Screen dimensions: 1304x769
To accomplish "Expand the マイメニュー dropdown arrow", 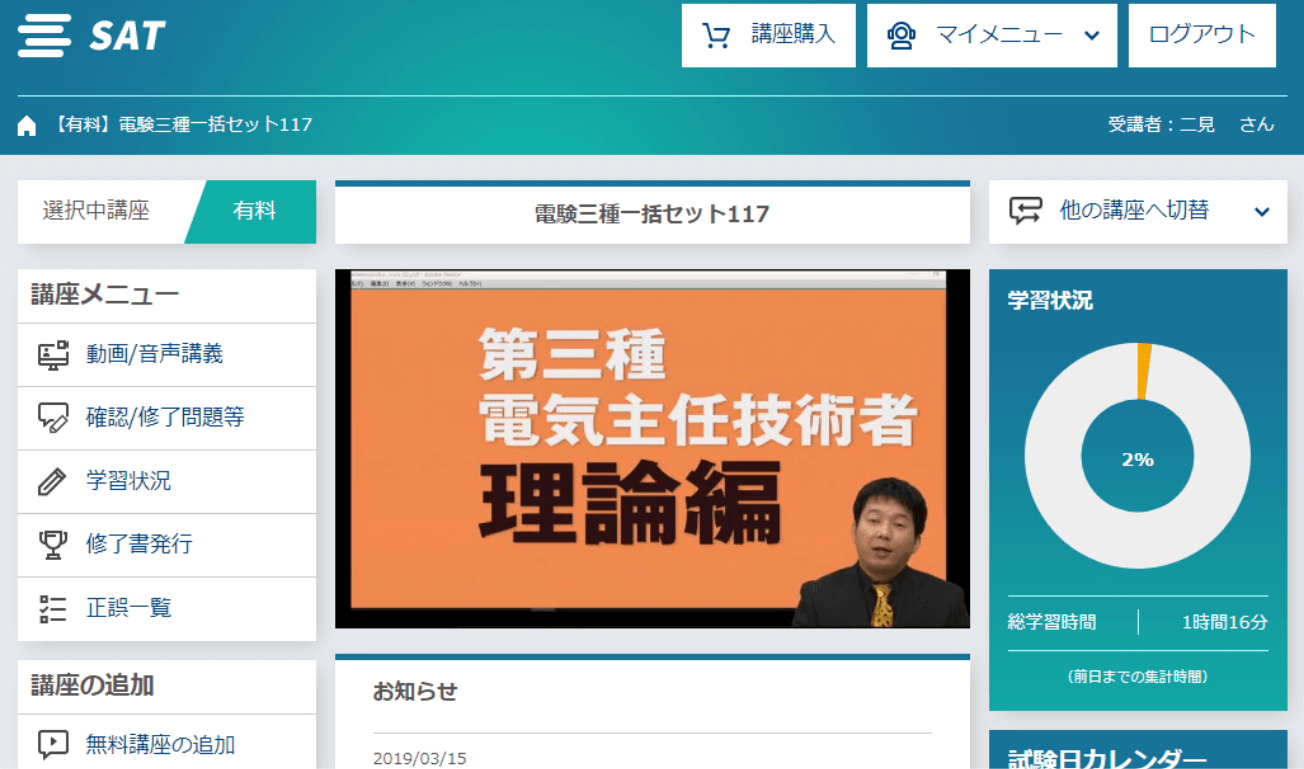I will (1092, 36).
